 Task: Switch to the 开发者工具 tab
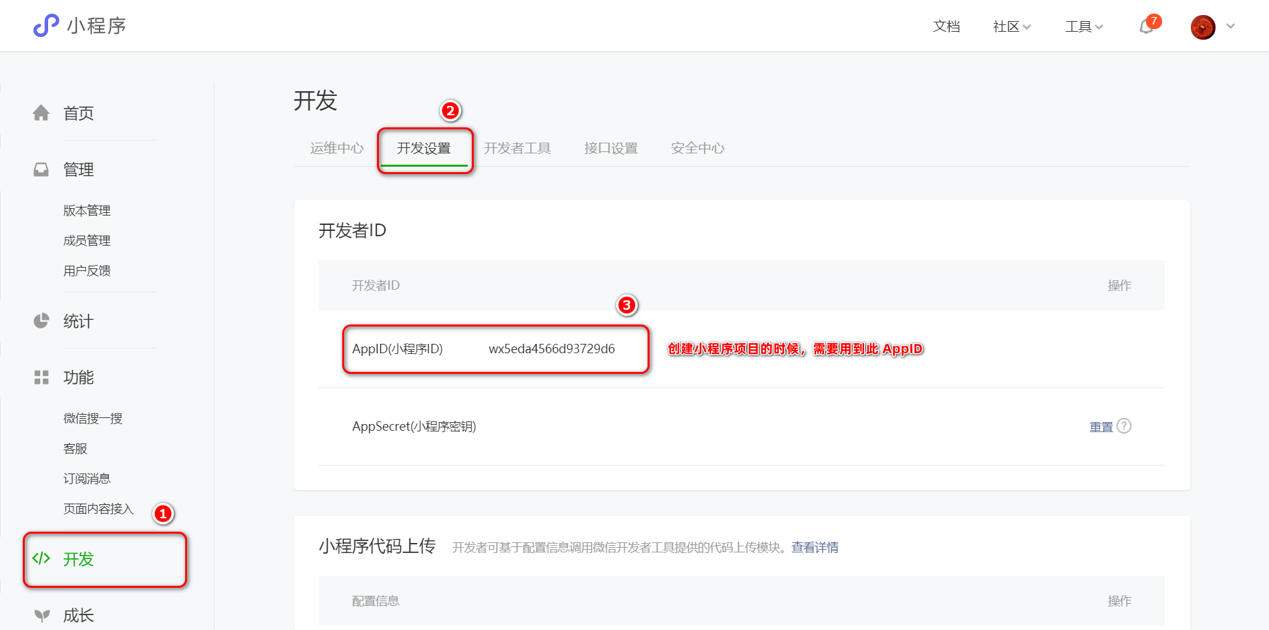[x=518, y=148]
